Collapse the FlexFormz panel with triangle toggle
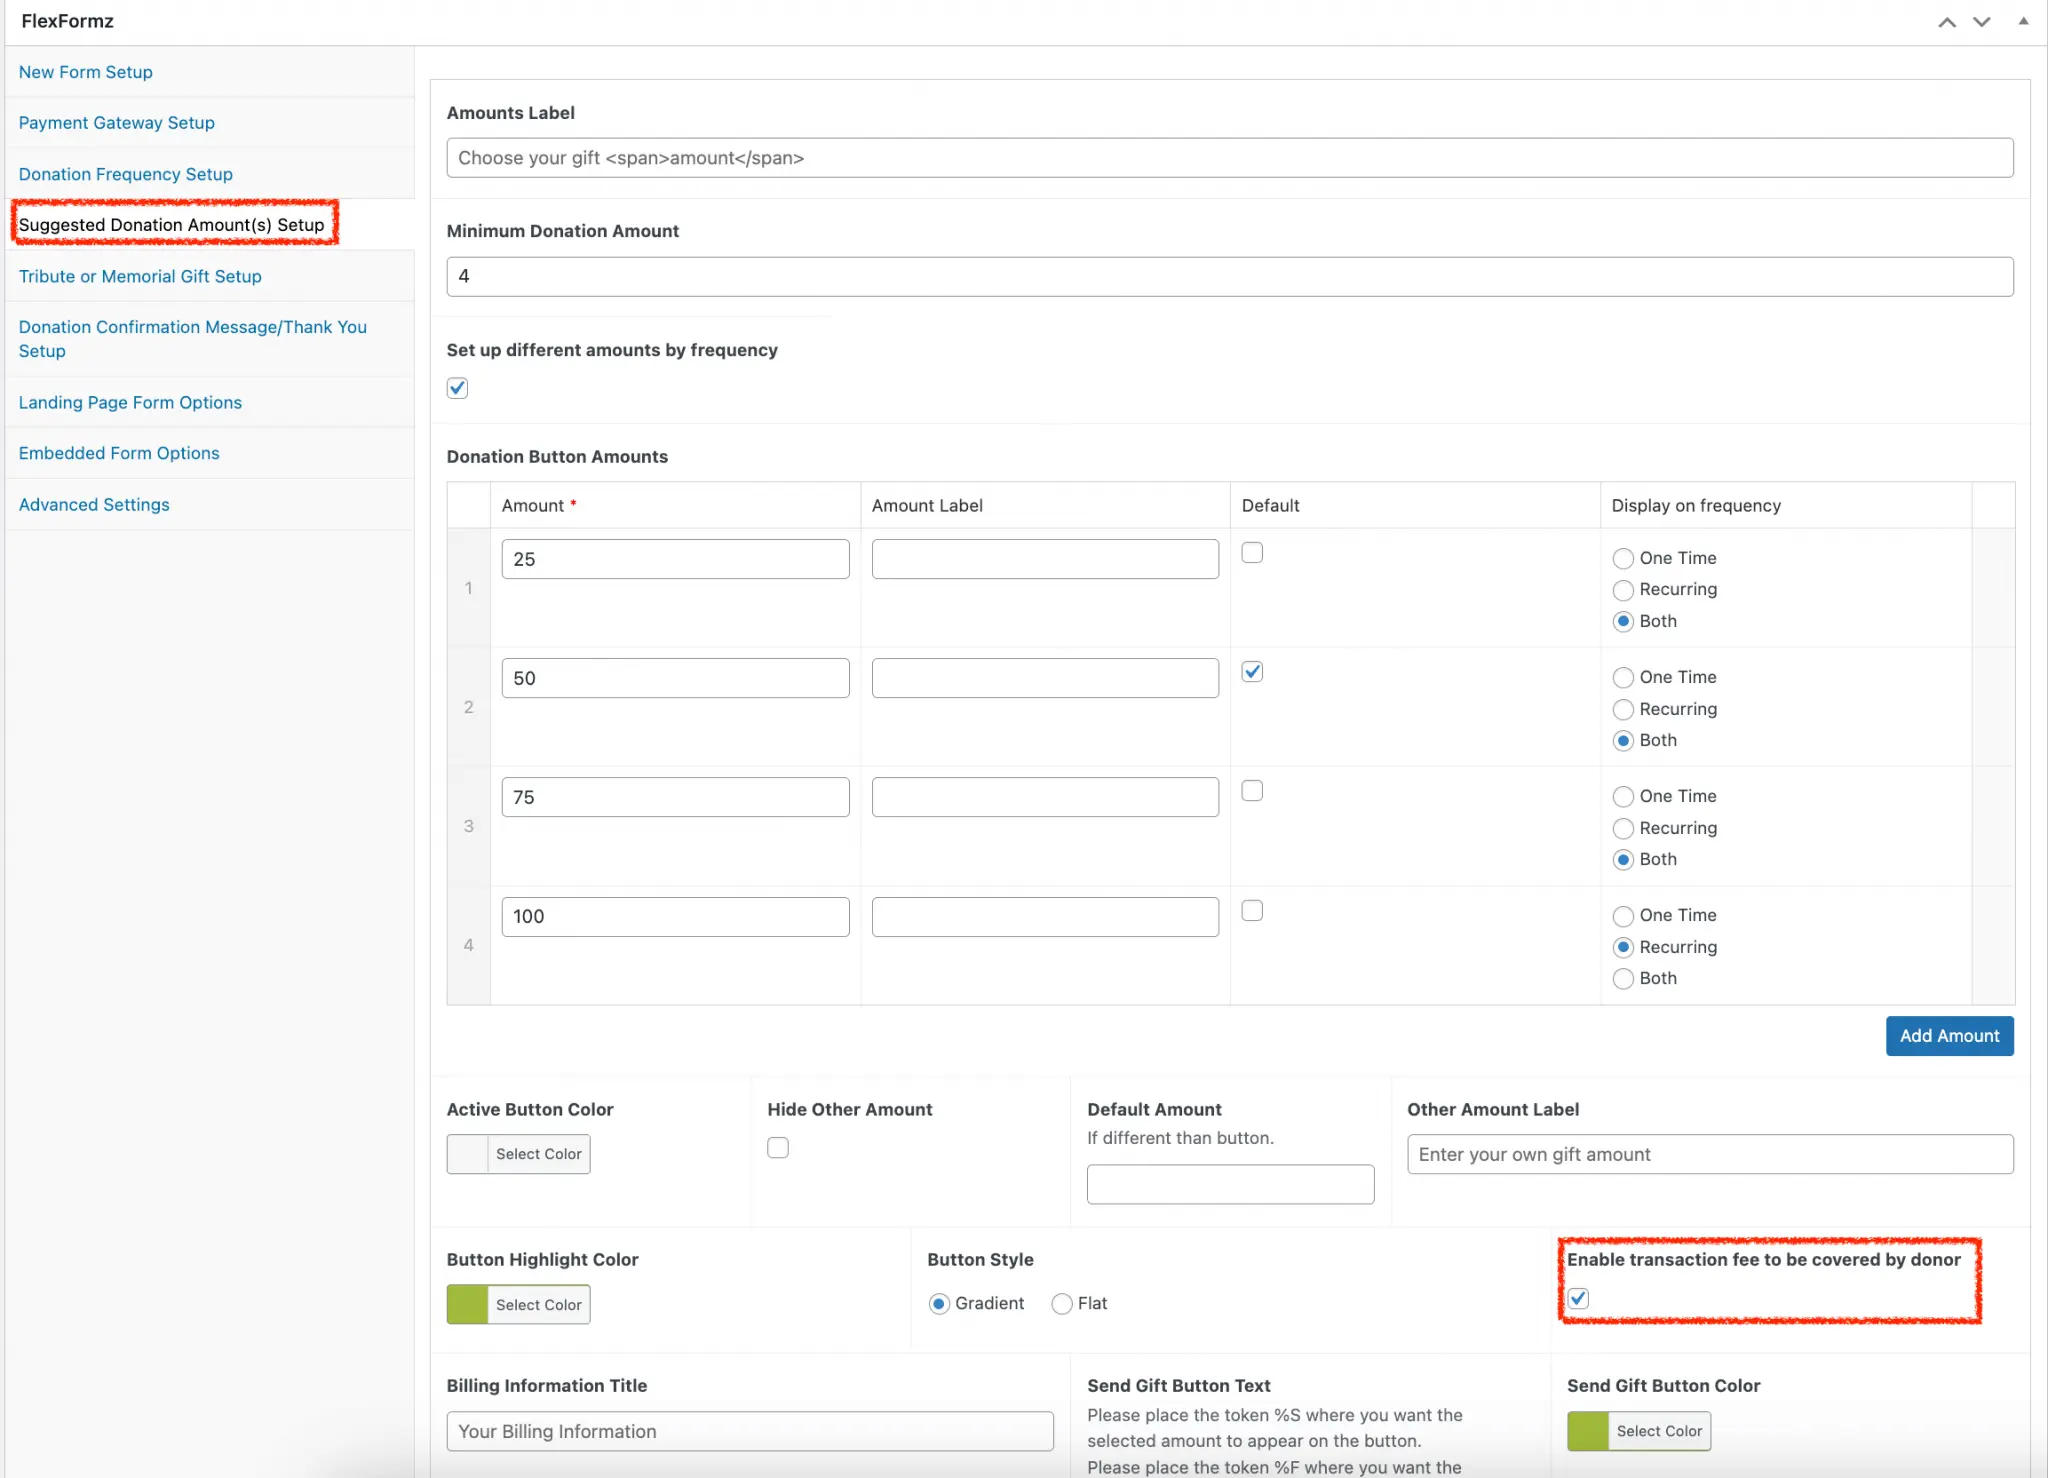 click(2023, 21)
